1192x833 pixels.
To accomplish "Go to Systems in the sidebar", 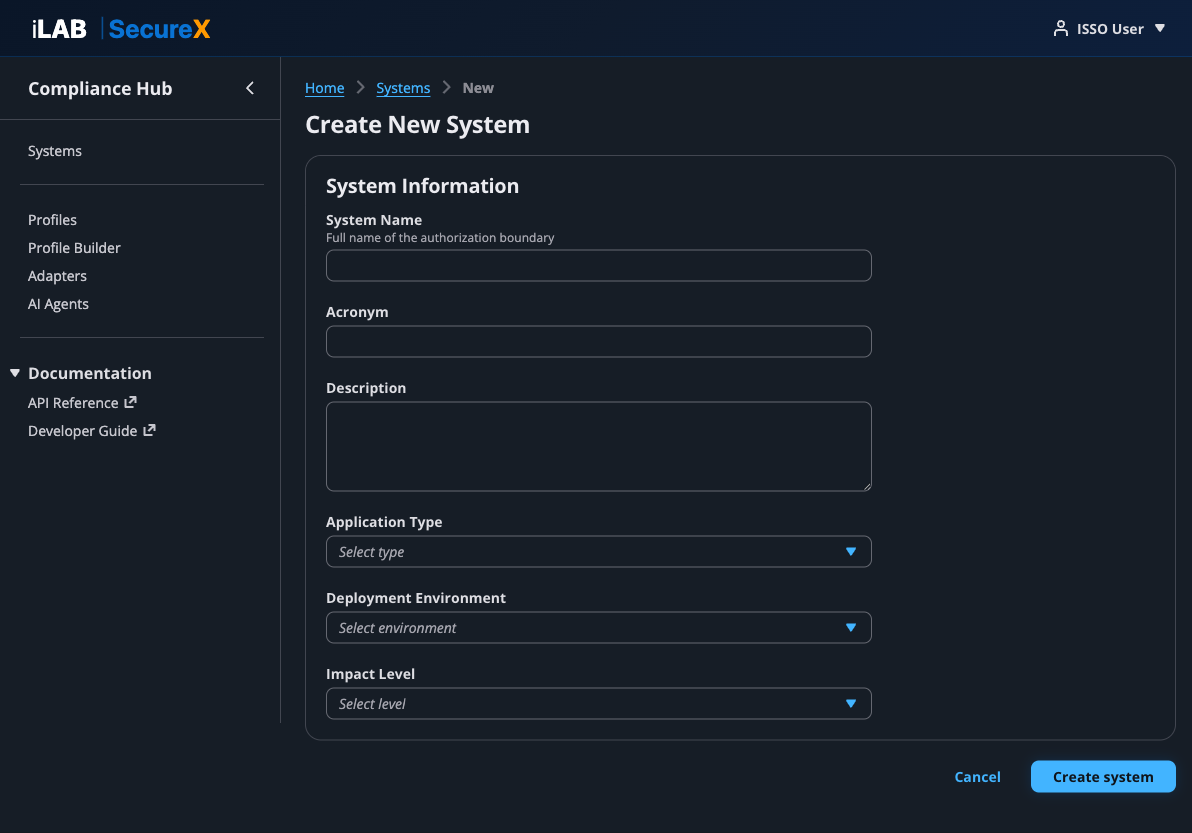I will pyautogui.click(x=55, y=151).
